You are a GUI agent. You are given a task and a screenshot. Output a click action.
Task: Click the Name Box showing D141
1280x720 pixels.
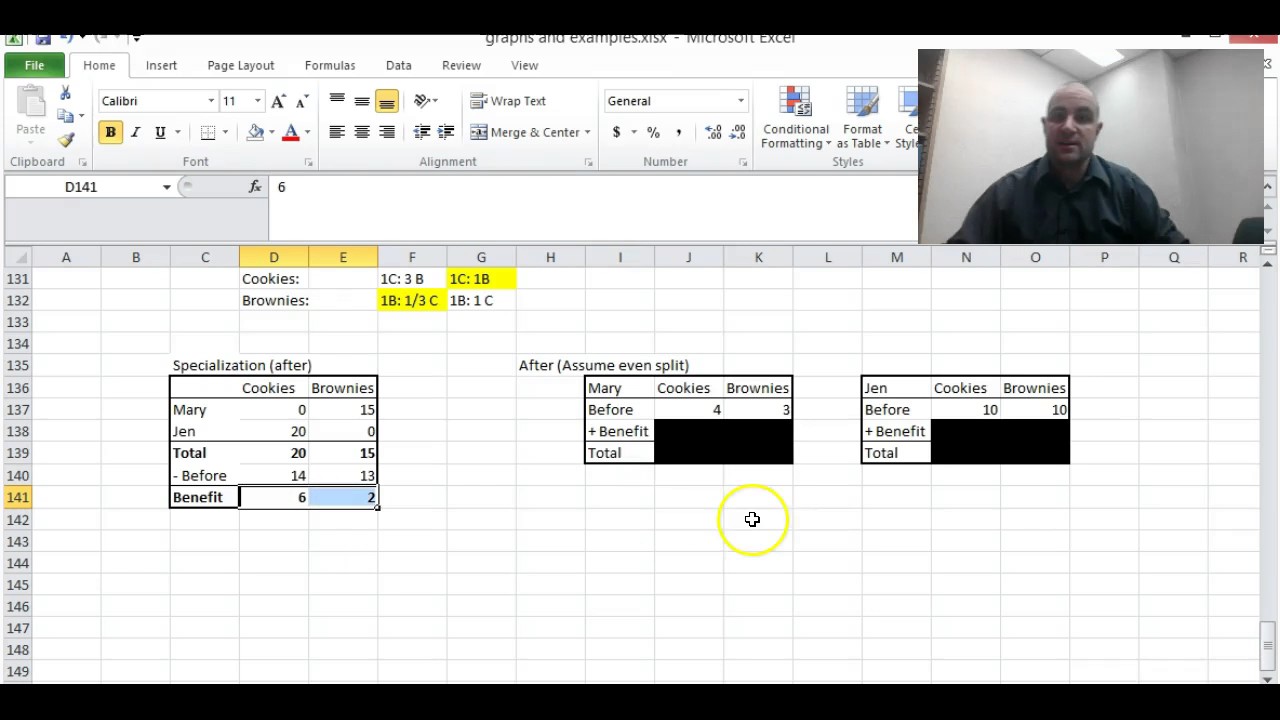click(x=82, y=187)
